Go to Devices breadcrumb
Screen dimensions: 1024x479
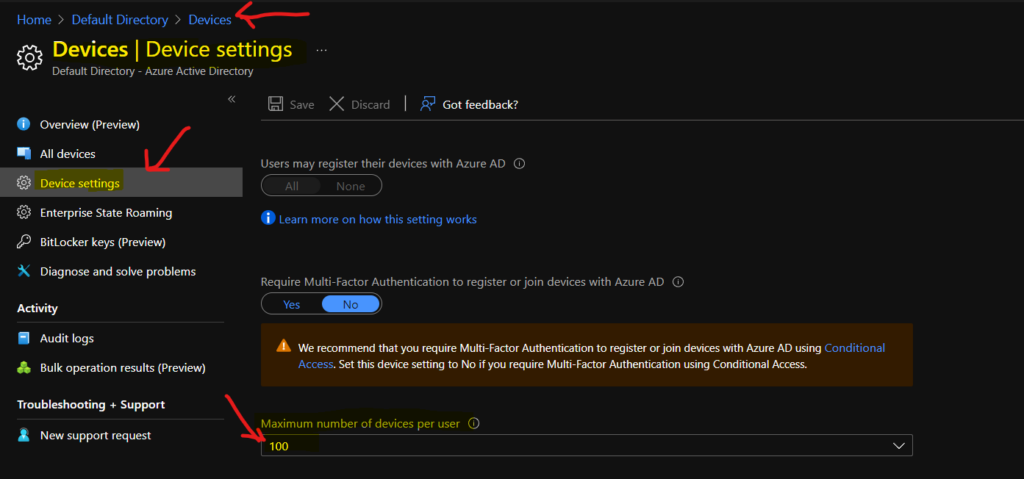pyautogui.click(x=210, y=20)
